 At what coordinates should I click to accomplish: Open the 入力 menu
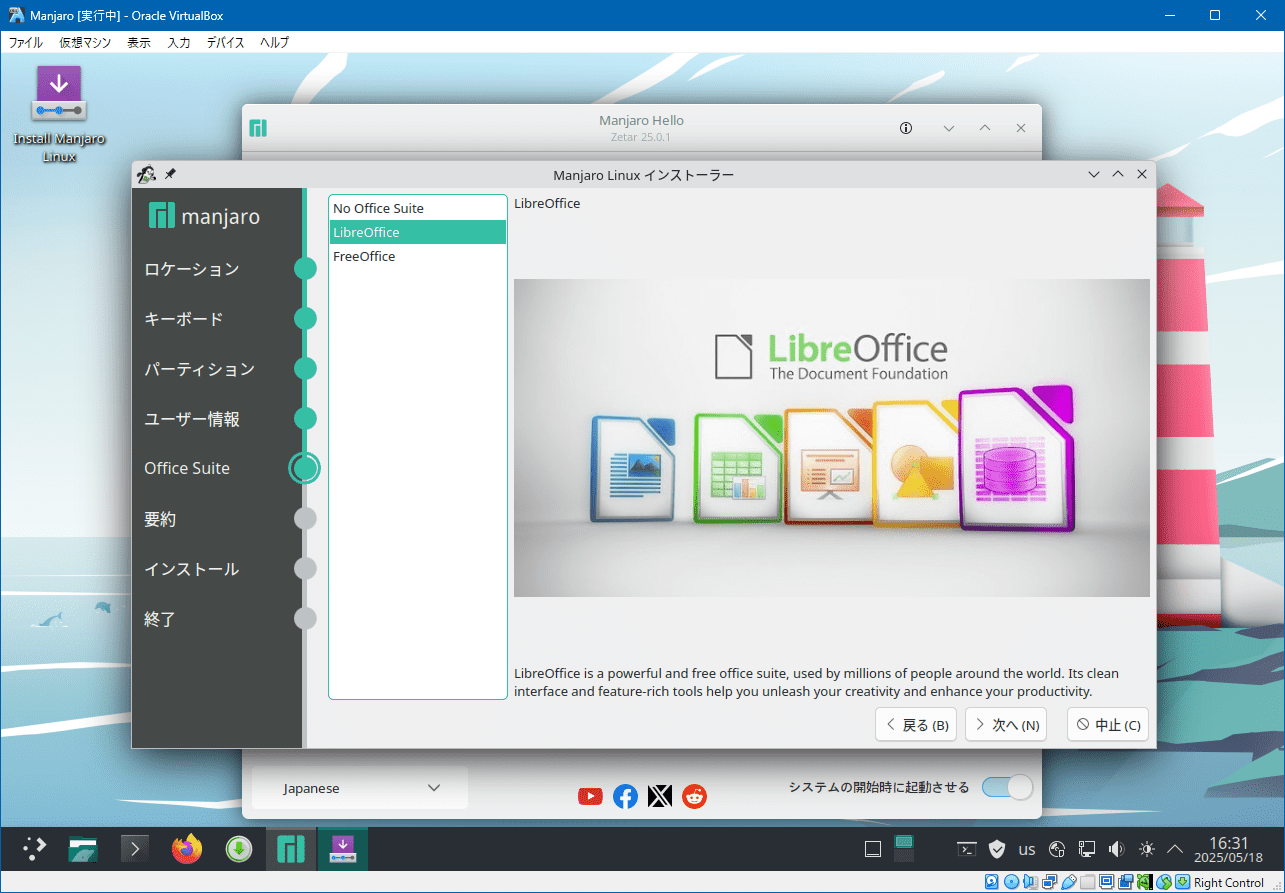(179, 42)
